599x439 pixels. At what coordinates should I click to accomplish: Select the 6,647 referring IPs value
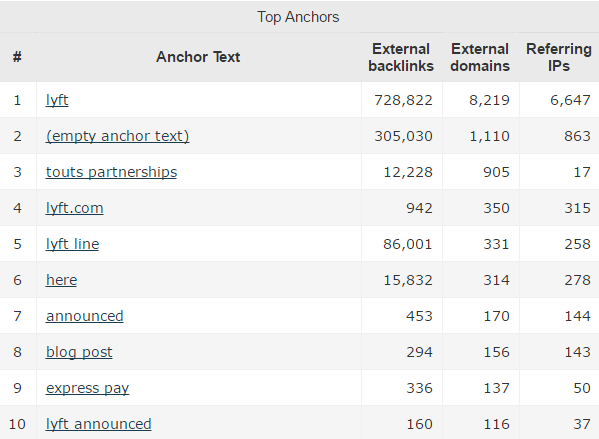[570, 100]
